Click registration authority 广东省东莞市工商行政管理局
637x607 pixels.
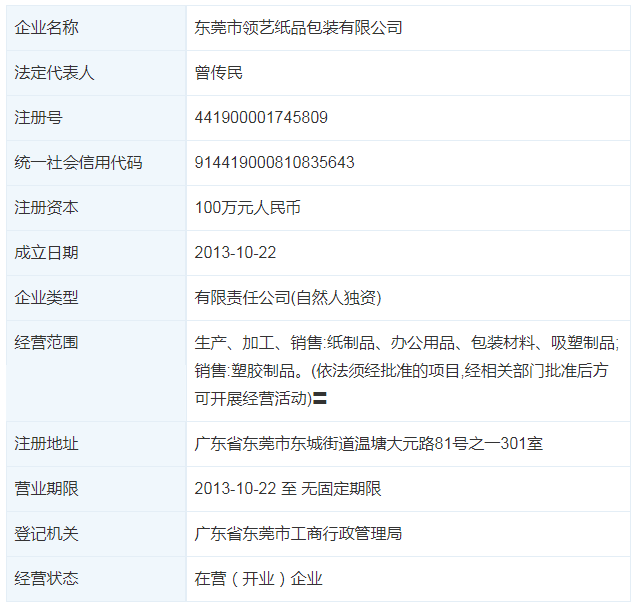pyautogui.click(x=298, y=534)
